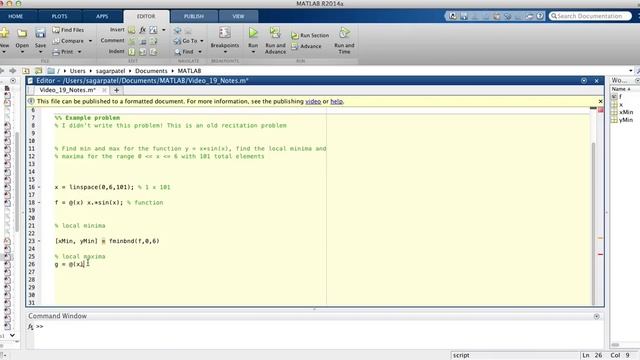Click the back arrow in Navigate group
Viewport: 640px width, 360px height.
(177, 30)
